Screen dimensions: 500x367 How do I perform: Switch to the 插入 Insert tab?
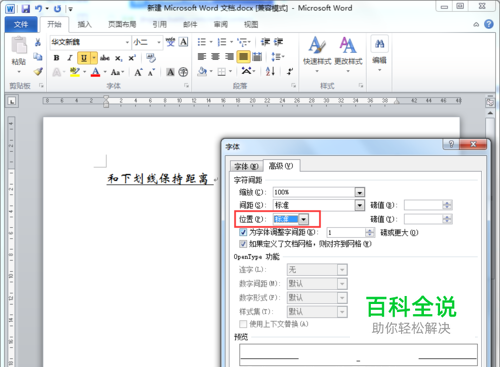point(84,24)
